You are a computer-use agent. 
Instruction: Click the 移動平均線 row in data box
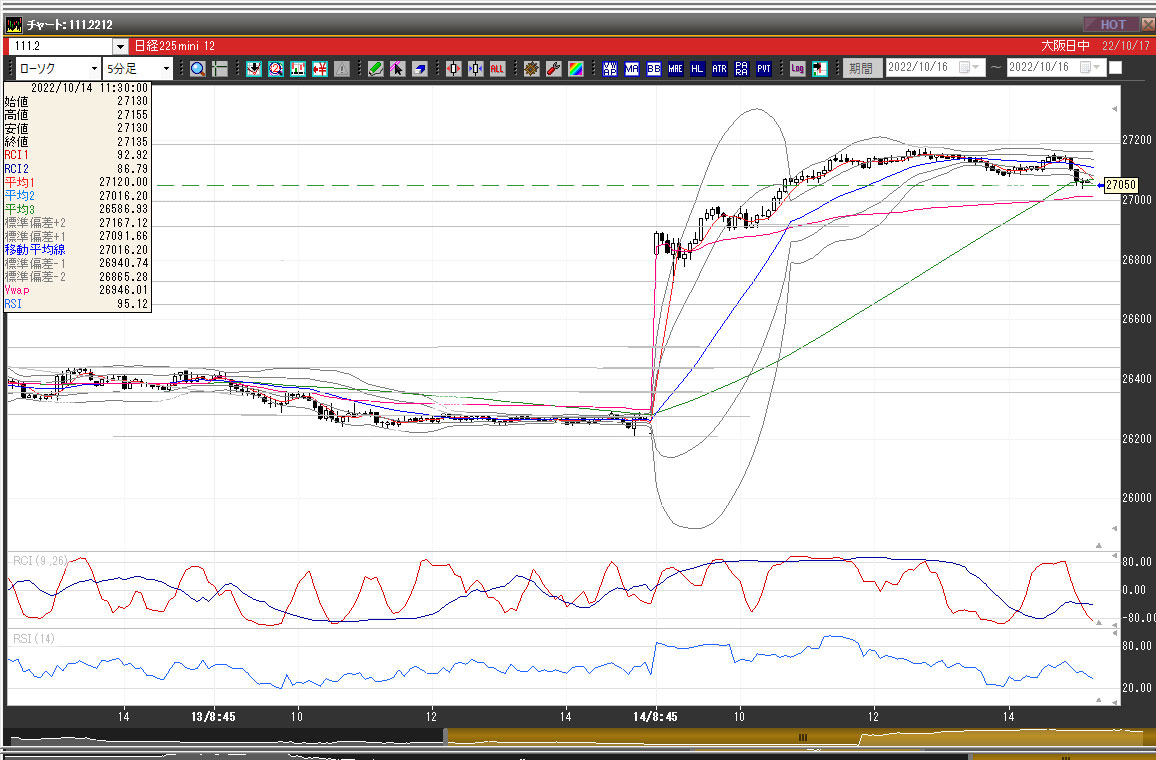point(76,250)
